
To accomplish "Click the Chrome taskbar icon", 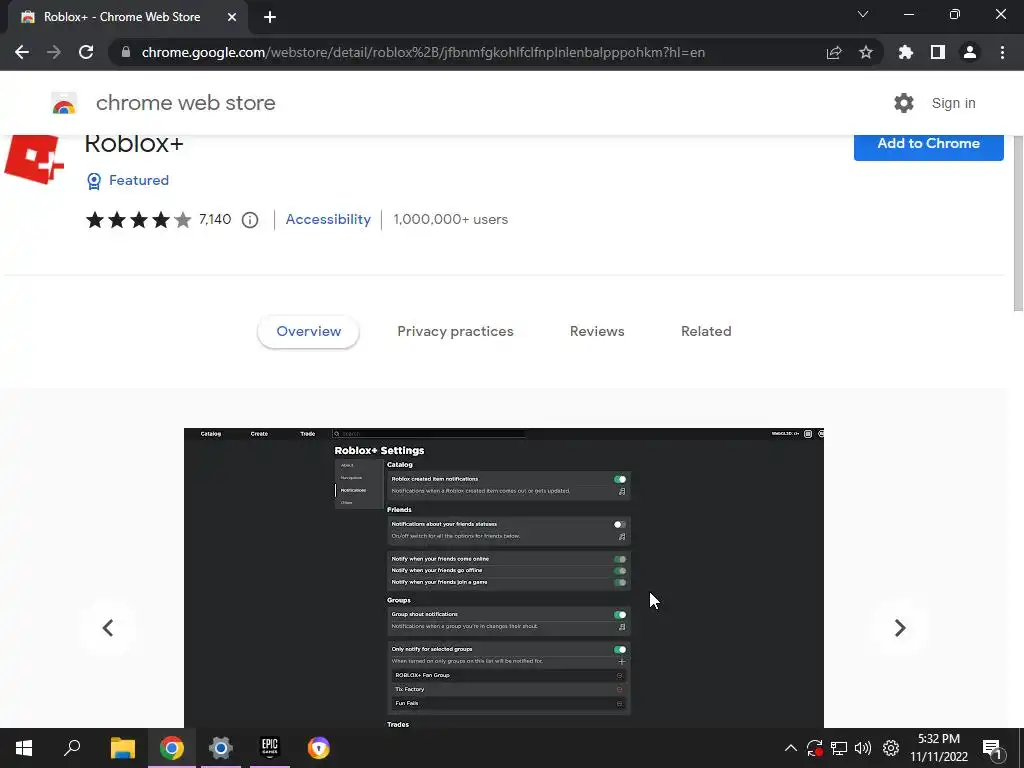I will (172, 748).
